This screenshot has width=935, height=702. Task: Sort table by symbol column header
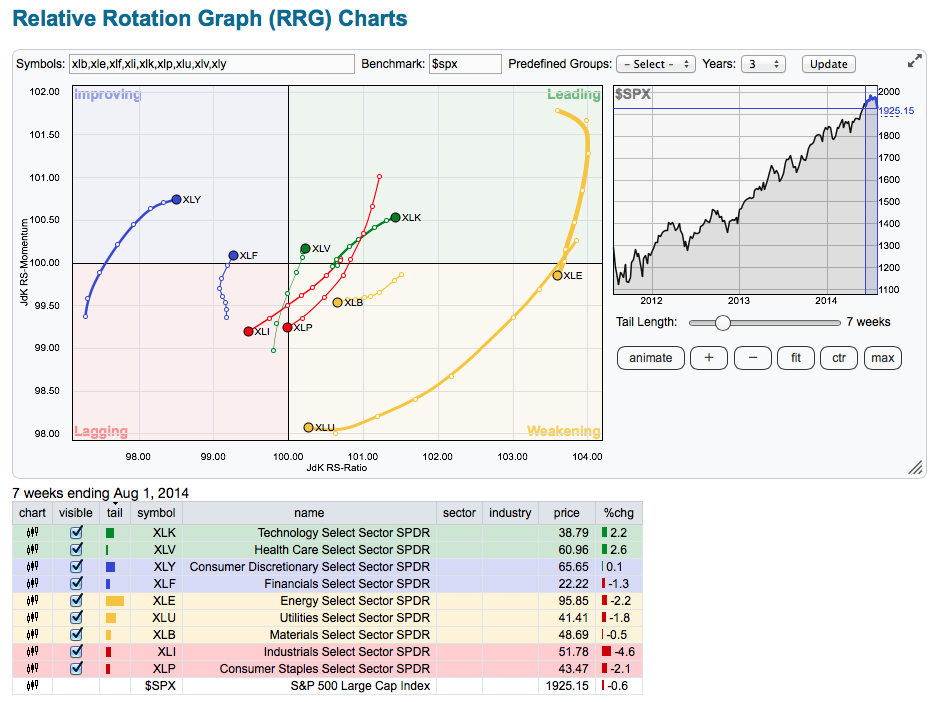[156, 513]
